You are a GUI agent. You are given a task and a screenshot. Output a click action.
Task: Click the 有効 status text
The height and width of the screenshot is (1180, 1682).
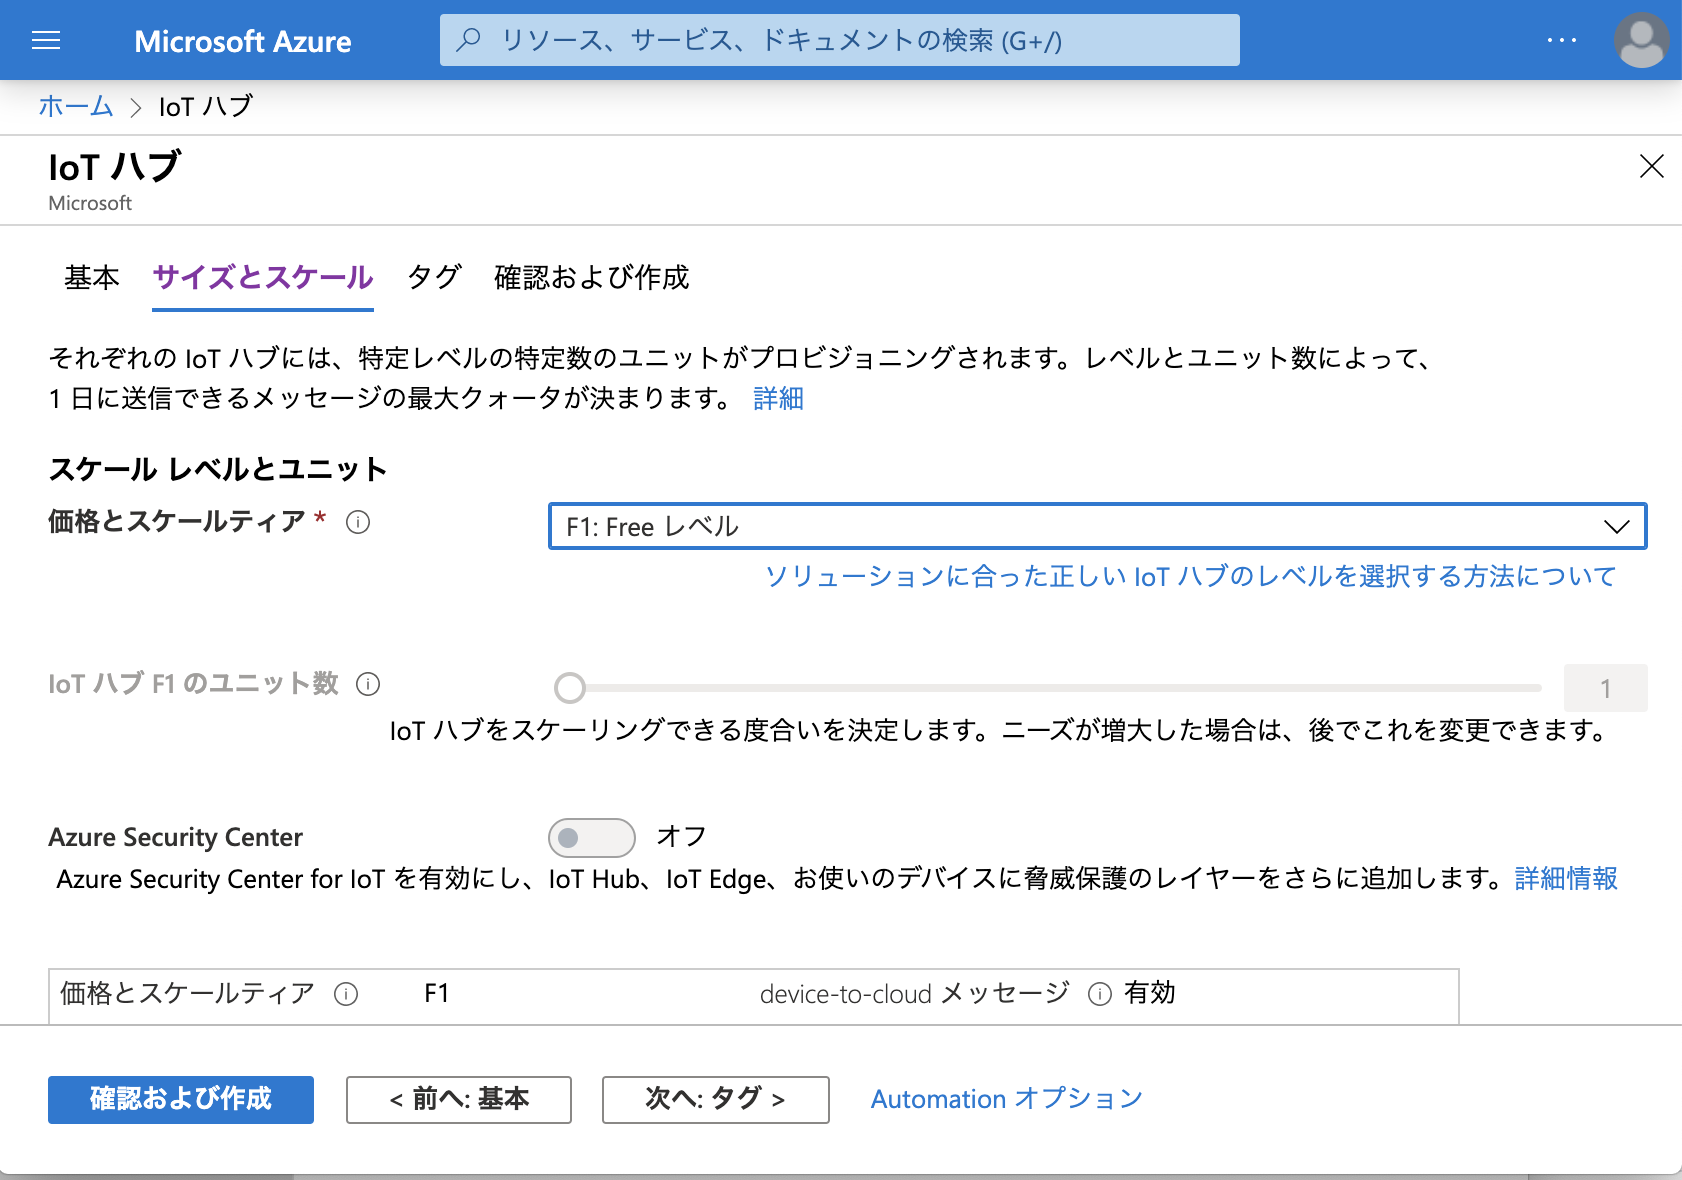1150,993
